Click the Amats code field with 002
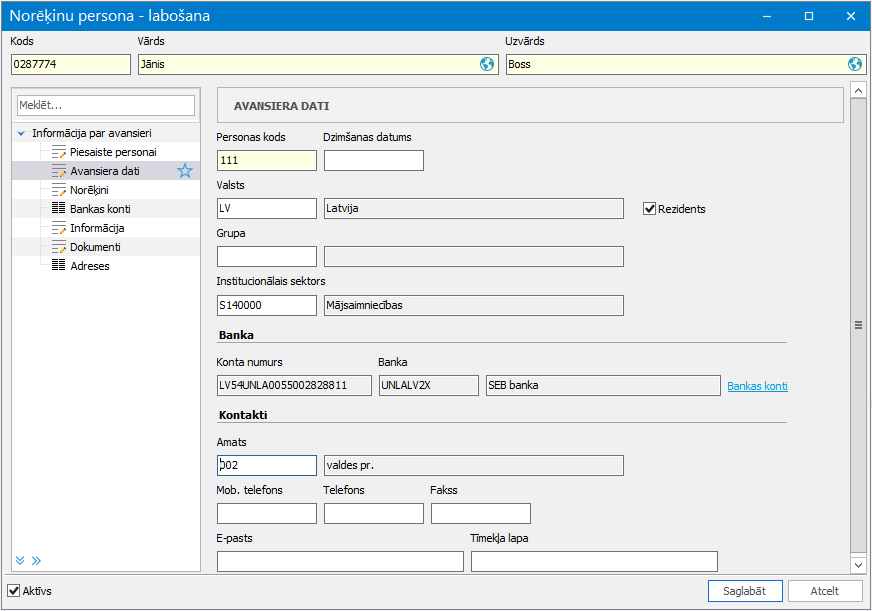Screen dimensions: 872x611 click(266, 465)
